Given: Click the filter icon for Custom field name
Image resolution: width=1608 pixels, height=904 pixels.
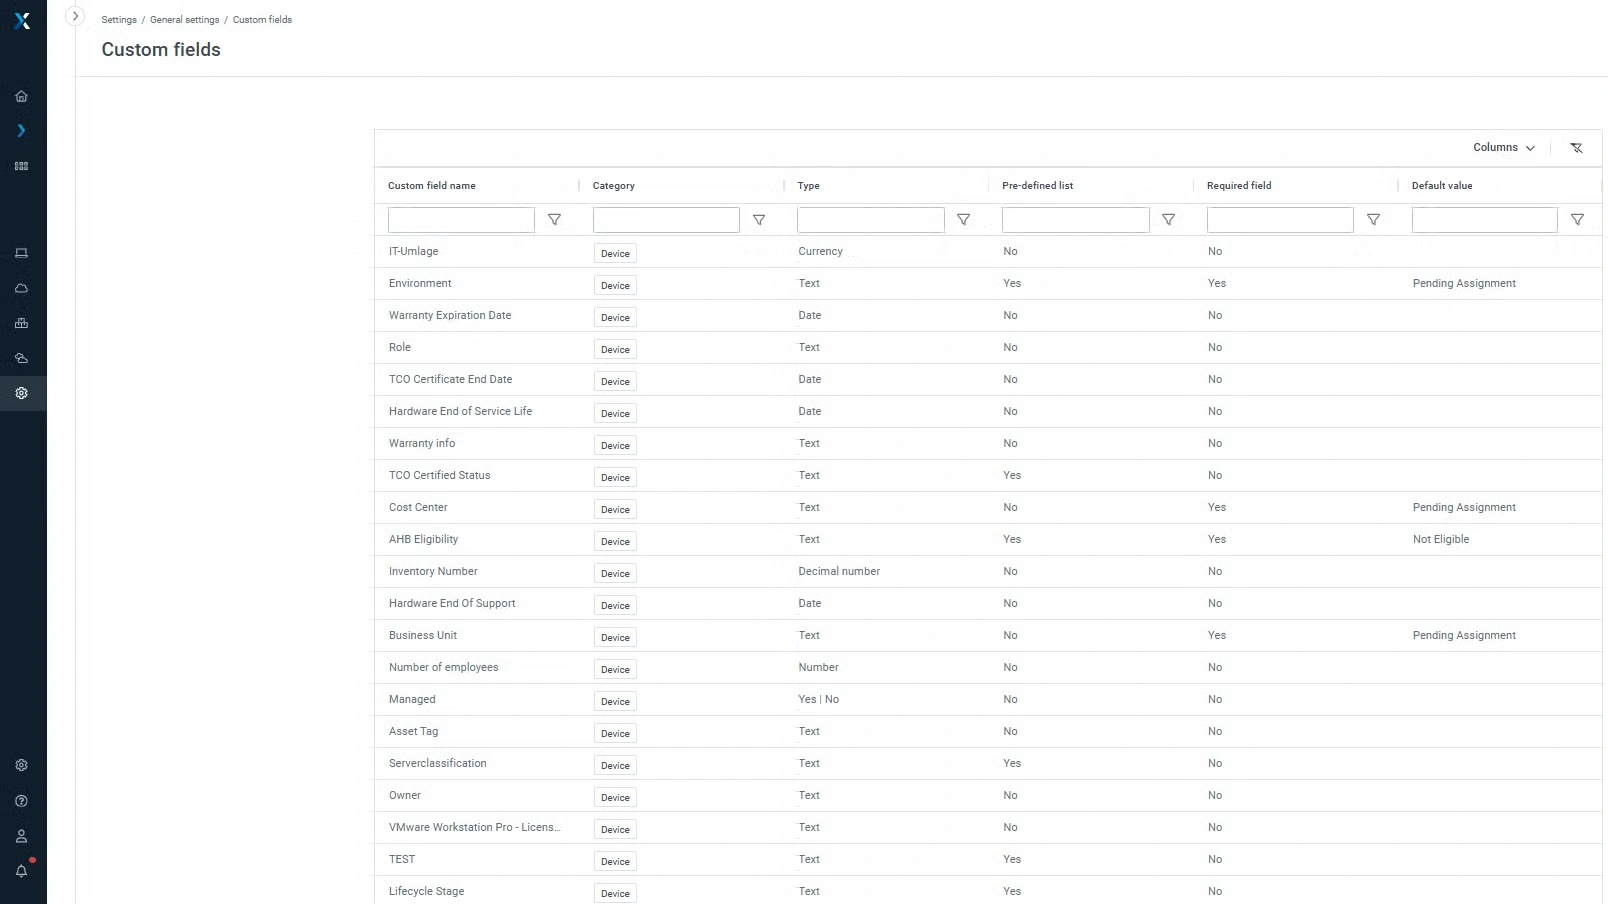Looking at the screenshot, I should (x=554, y=220).
